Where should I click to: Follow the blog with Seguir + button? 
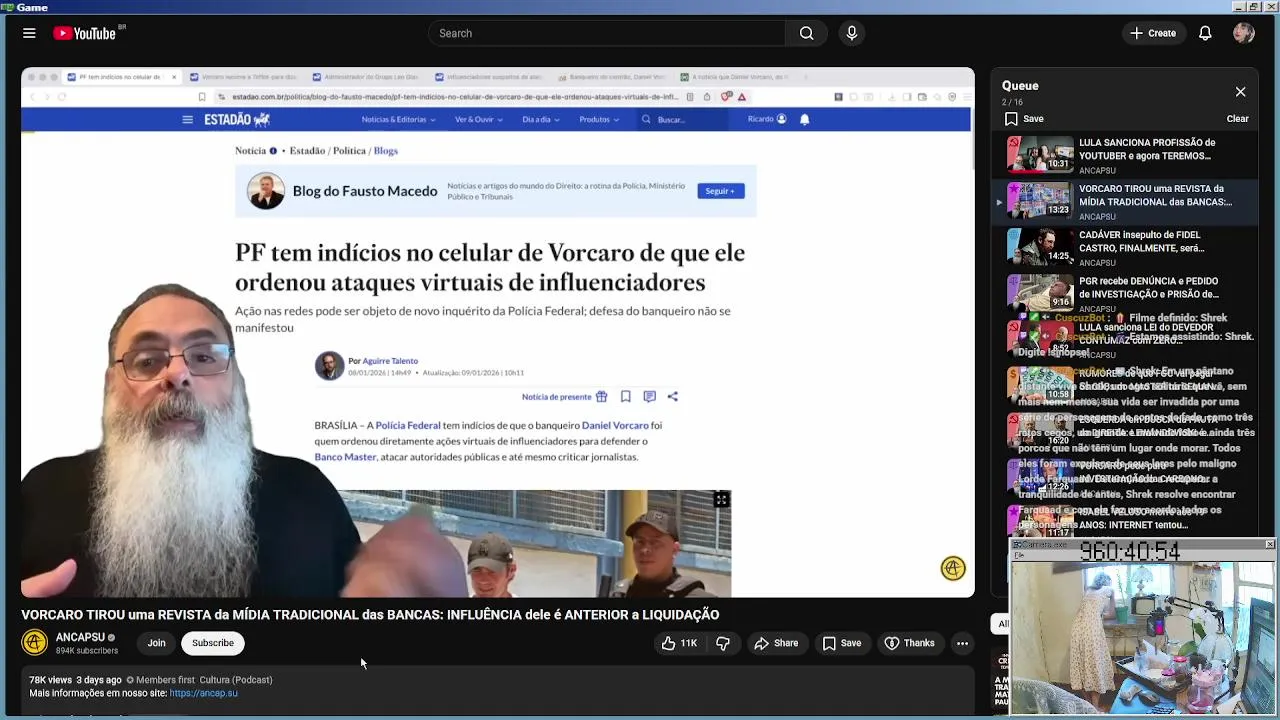pyautogui.click(x=720, y=191)
